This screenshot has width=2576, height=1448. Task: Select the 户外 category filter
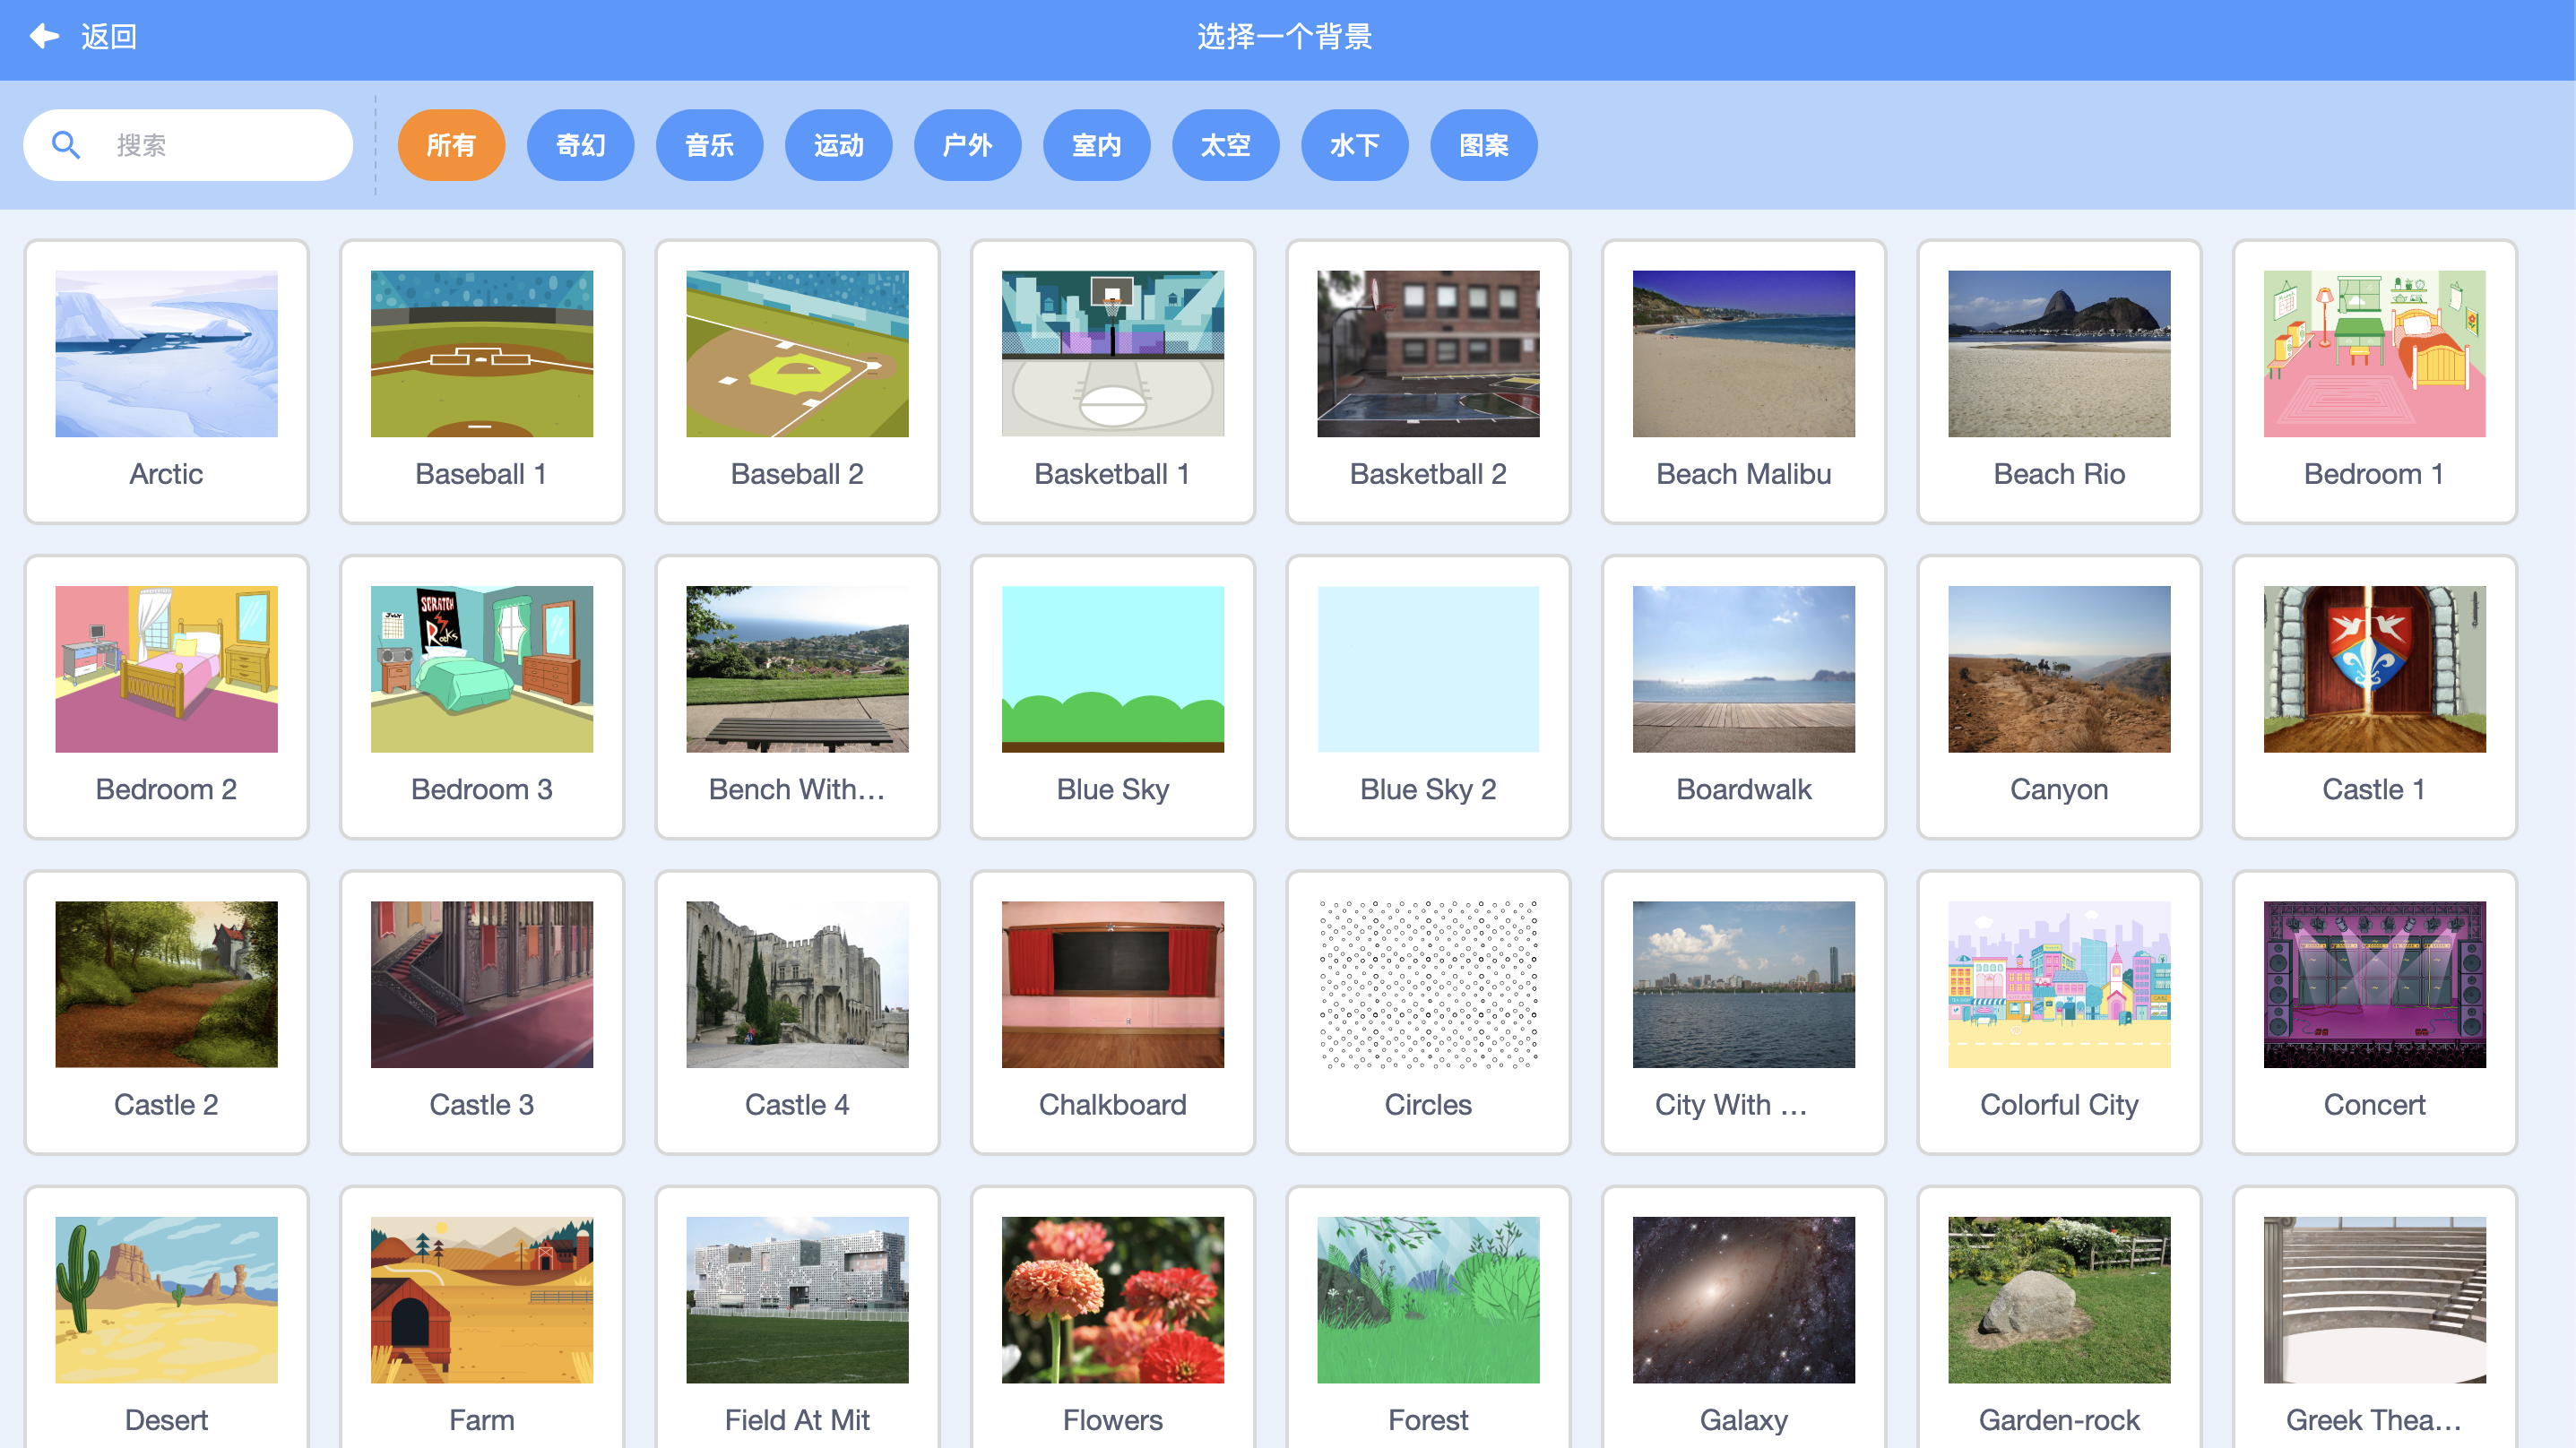pyautogui.click(x=967, y=145)
